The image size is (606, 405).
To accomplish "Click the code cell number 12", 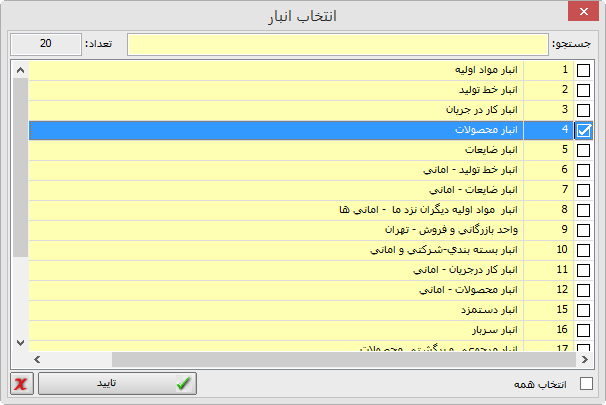I will (549, 291).
